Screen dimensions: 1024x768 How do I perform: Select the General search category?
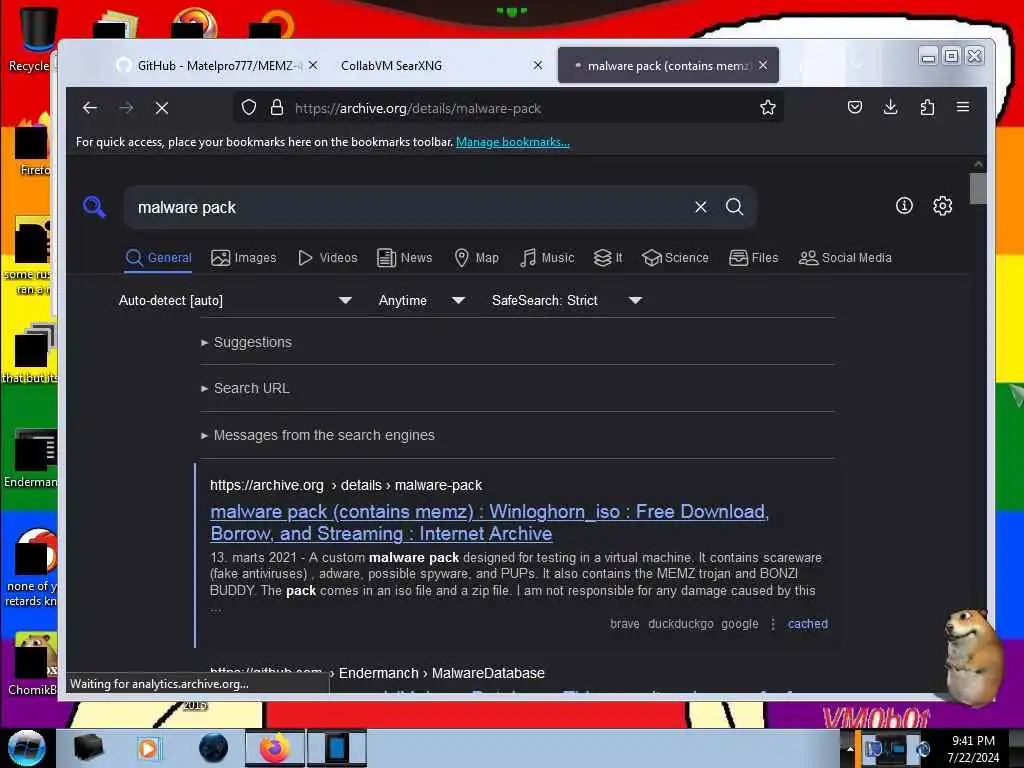pos(159,258)
